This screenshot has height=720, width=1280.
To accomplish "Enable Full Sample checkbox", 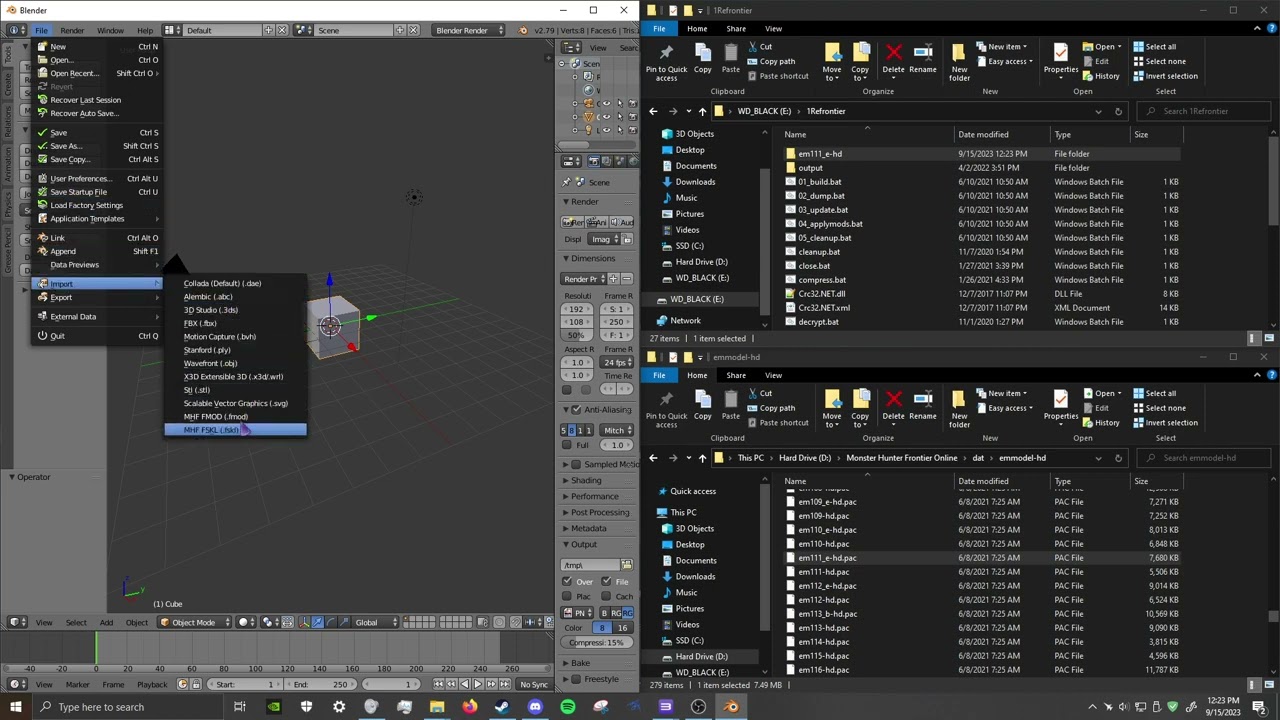I will 567,445.
